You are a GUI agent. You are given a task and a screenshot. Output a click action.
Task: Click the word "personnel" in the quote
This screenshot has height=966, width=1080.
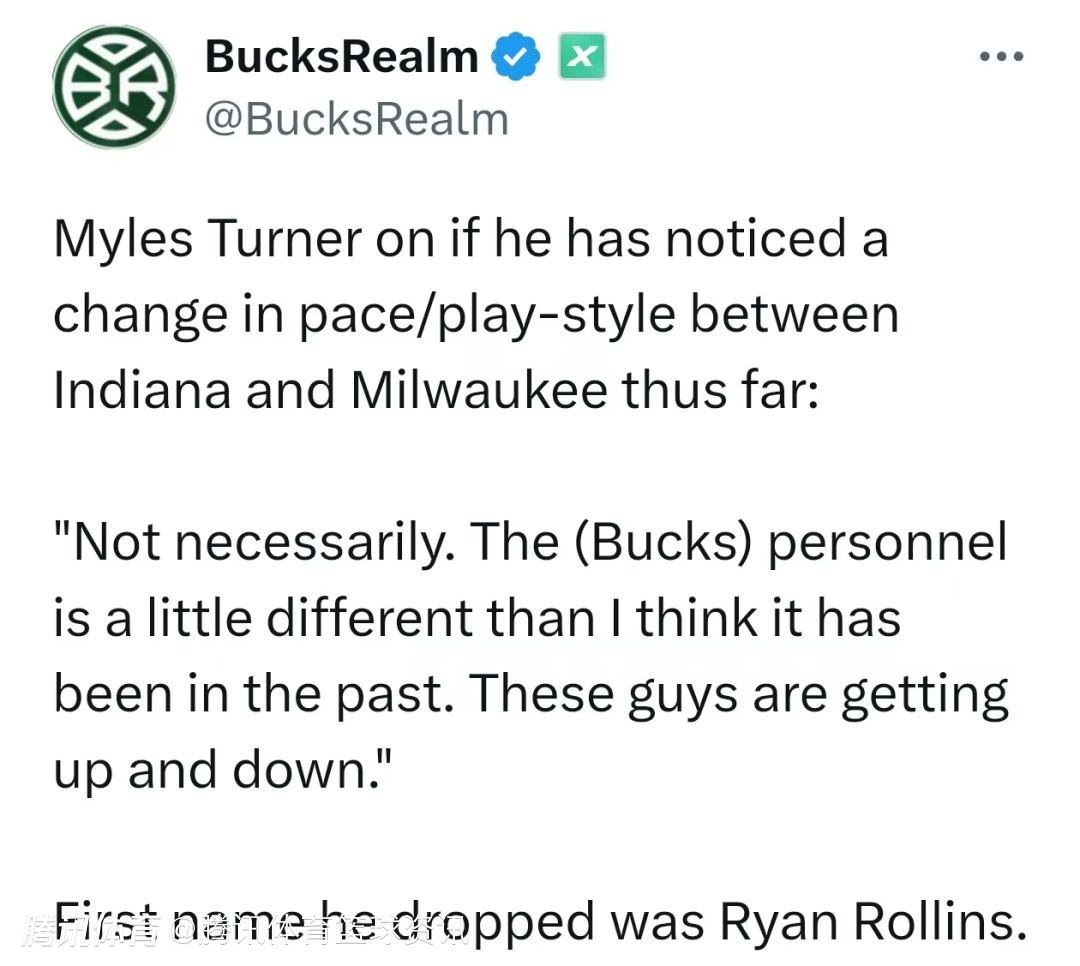click(x=887, y=542)
